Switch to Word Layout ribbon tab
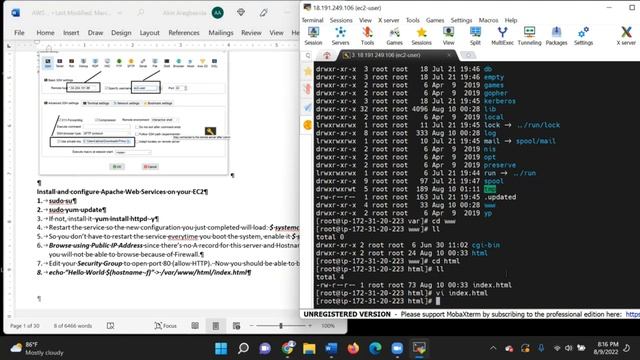The height and width of the screenshot is (360, 640). click(x=149, y=33)
